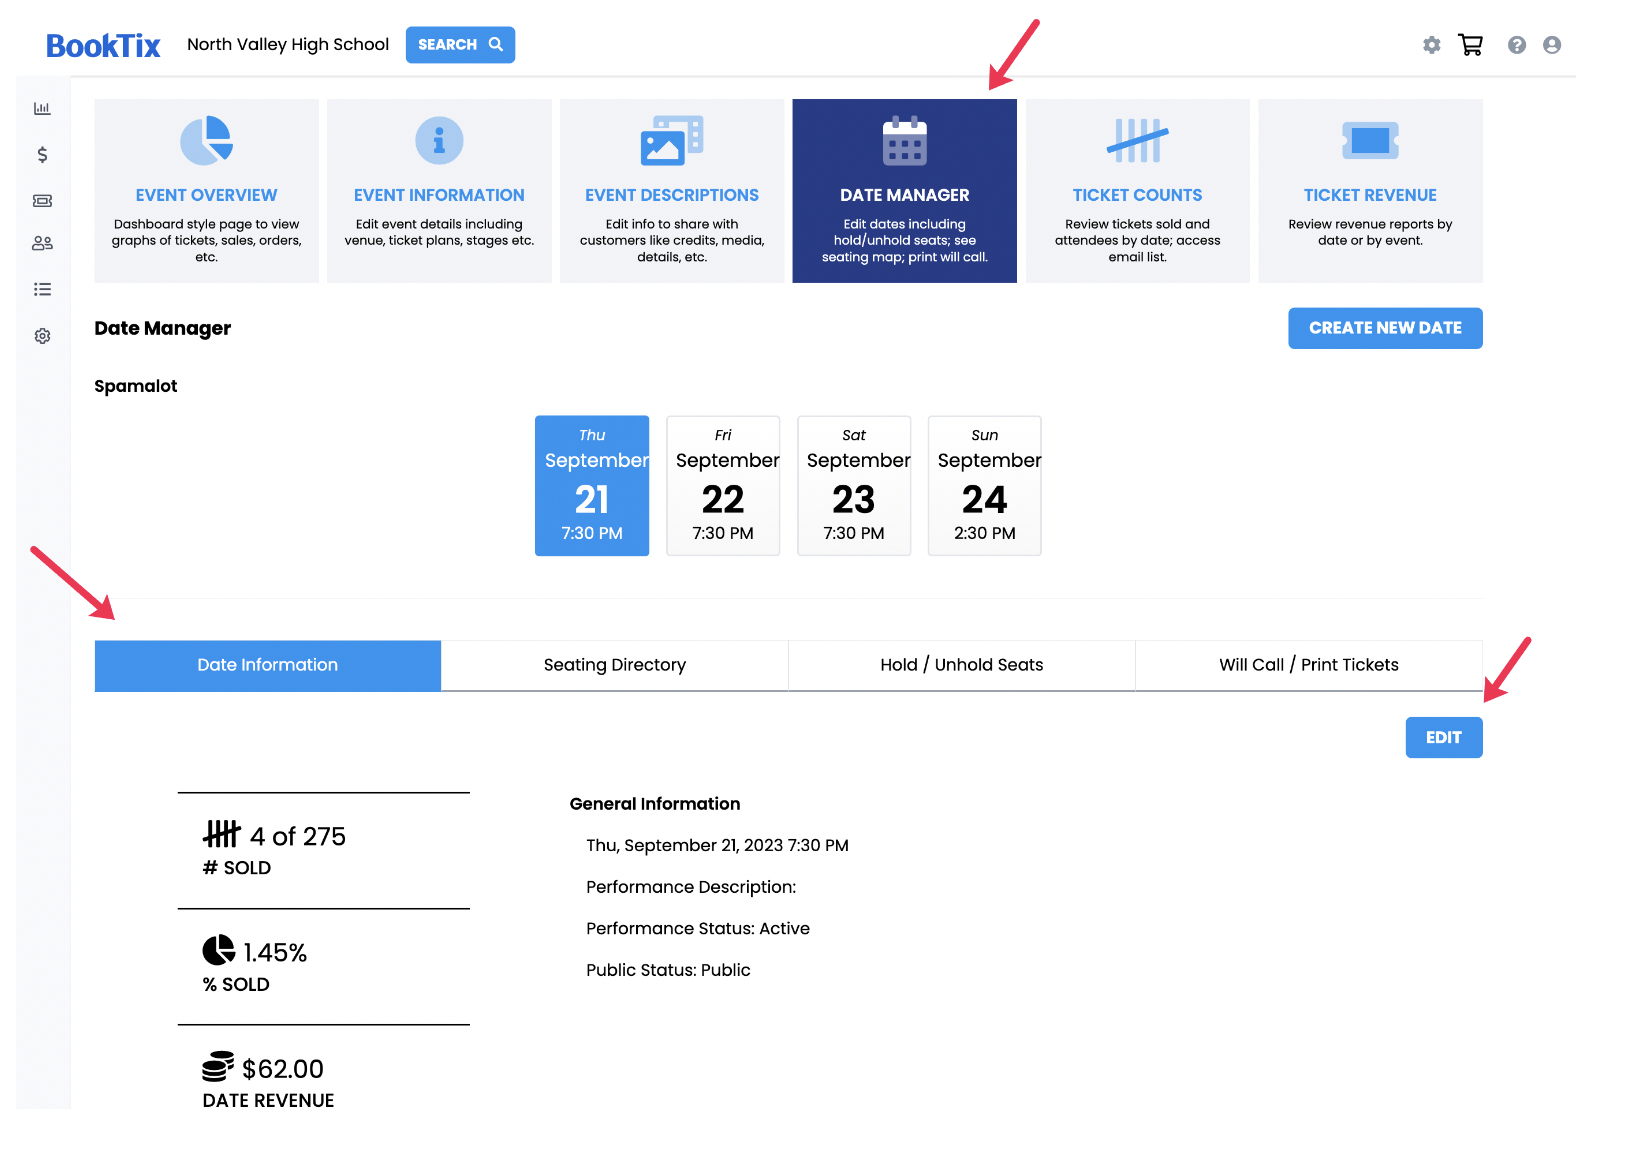The width and height of the screenshot is (1632, 1176).
Task: Click North Valley High School name
Action: [288, 45]
